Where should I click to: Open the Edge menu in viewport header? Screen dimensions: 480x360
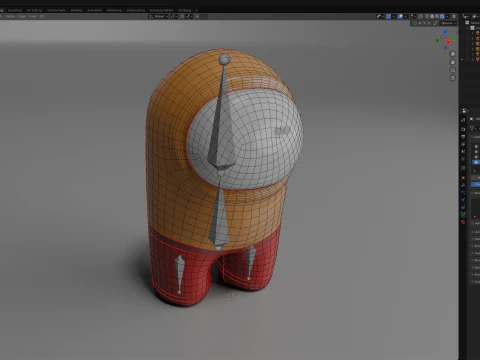(22, 16)
